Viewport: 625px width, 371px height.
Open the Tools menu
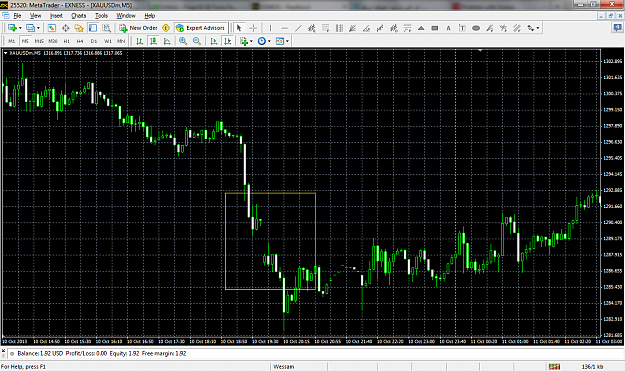tap(101, 16)
